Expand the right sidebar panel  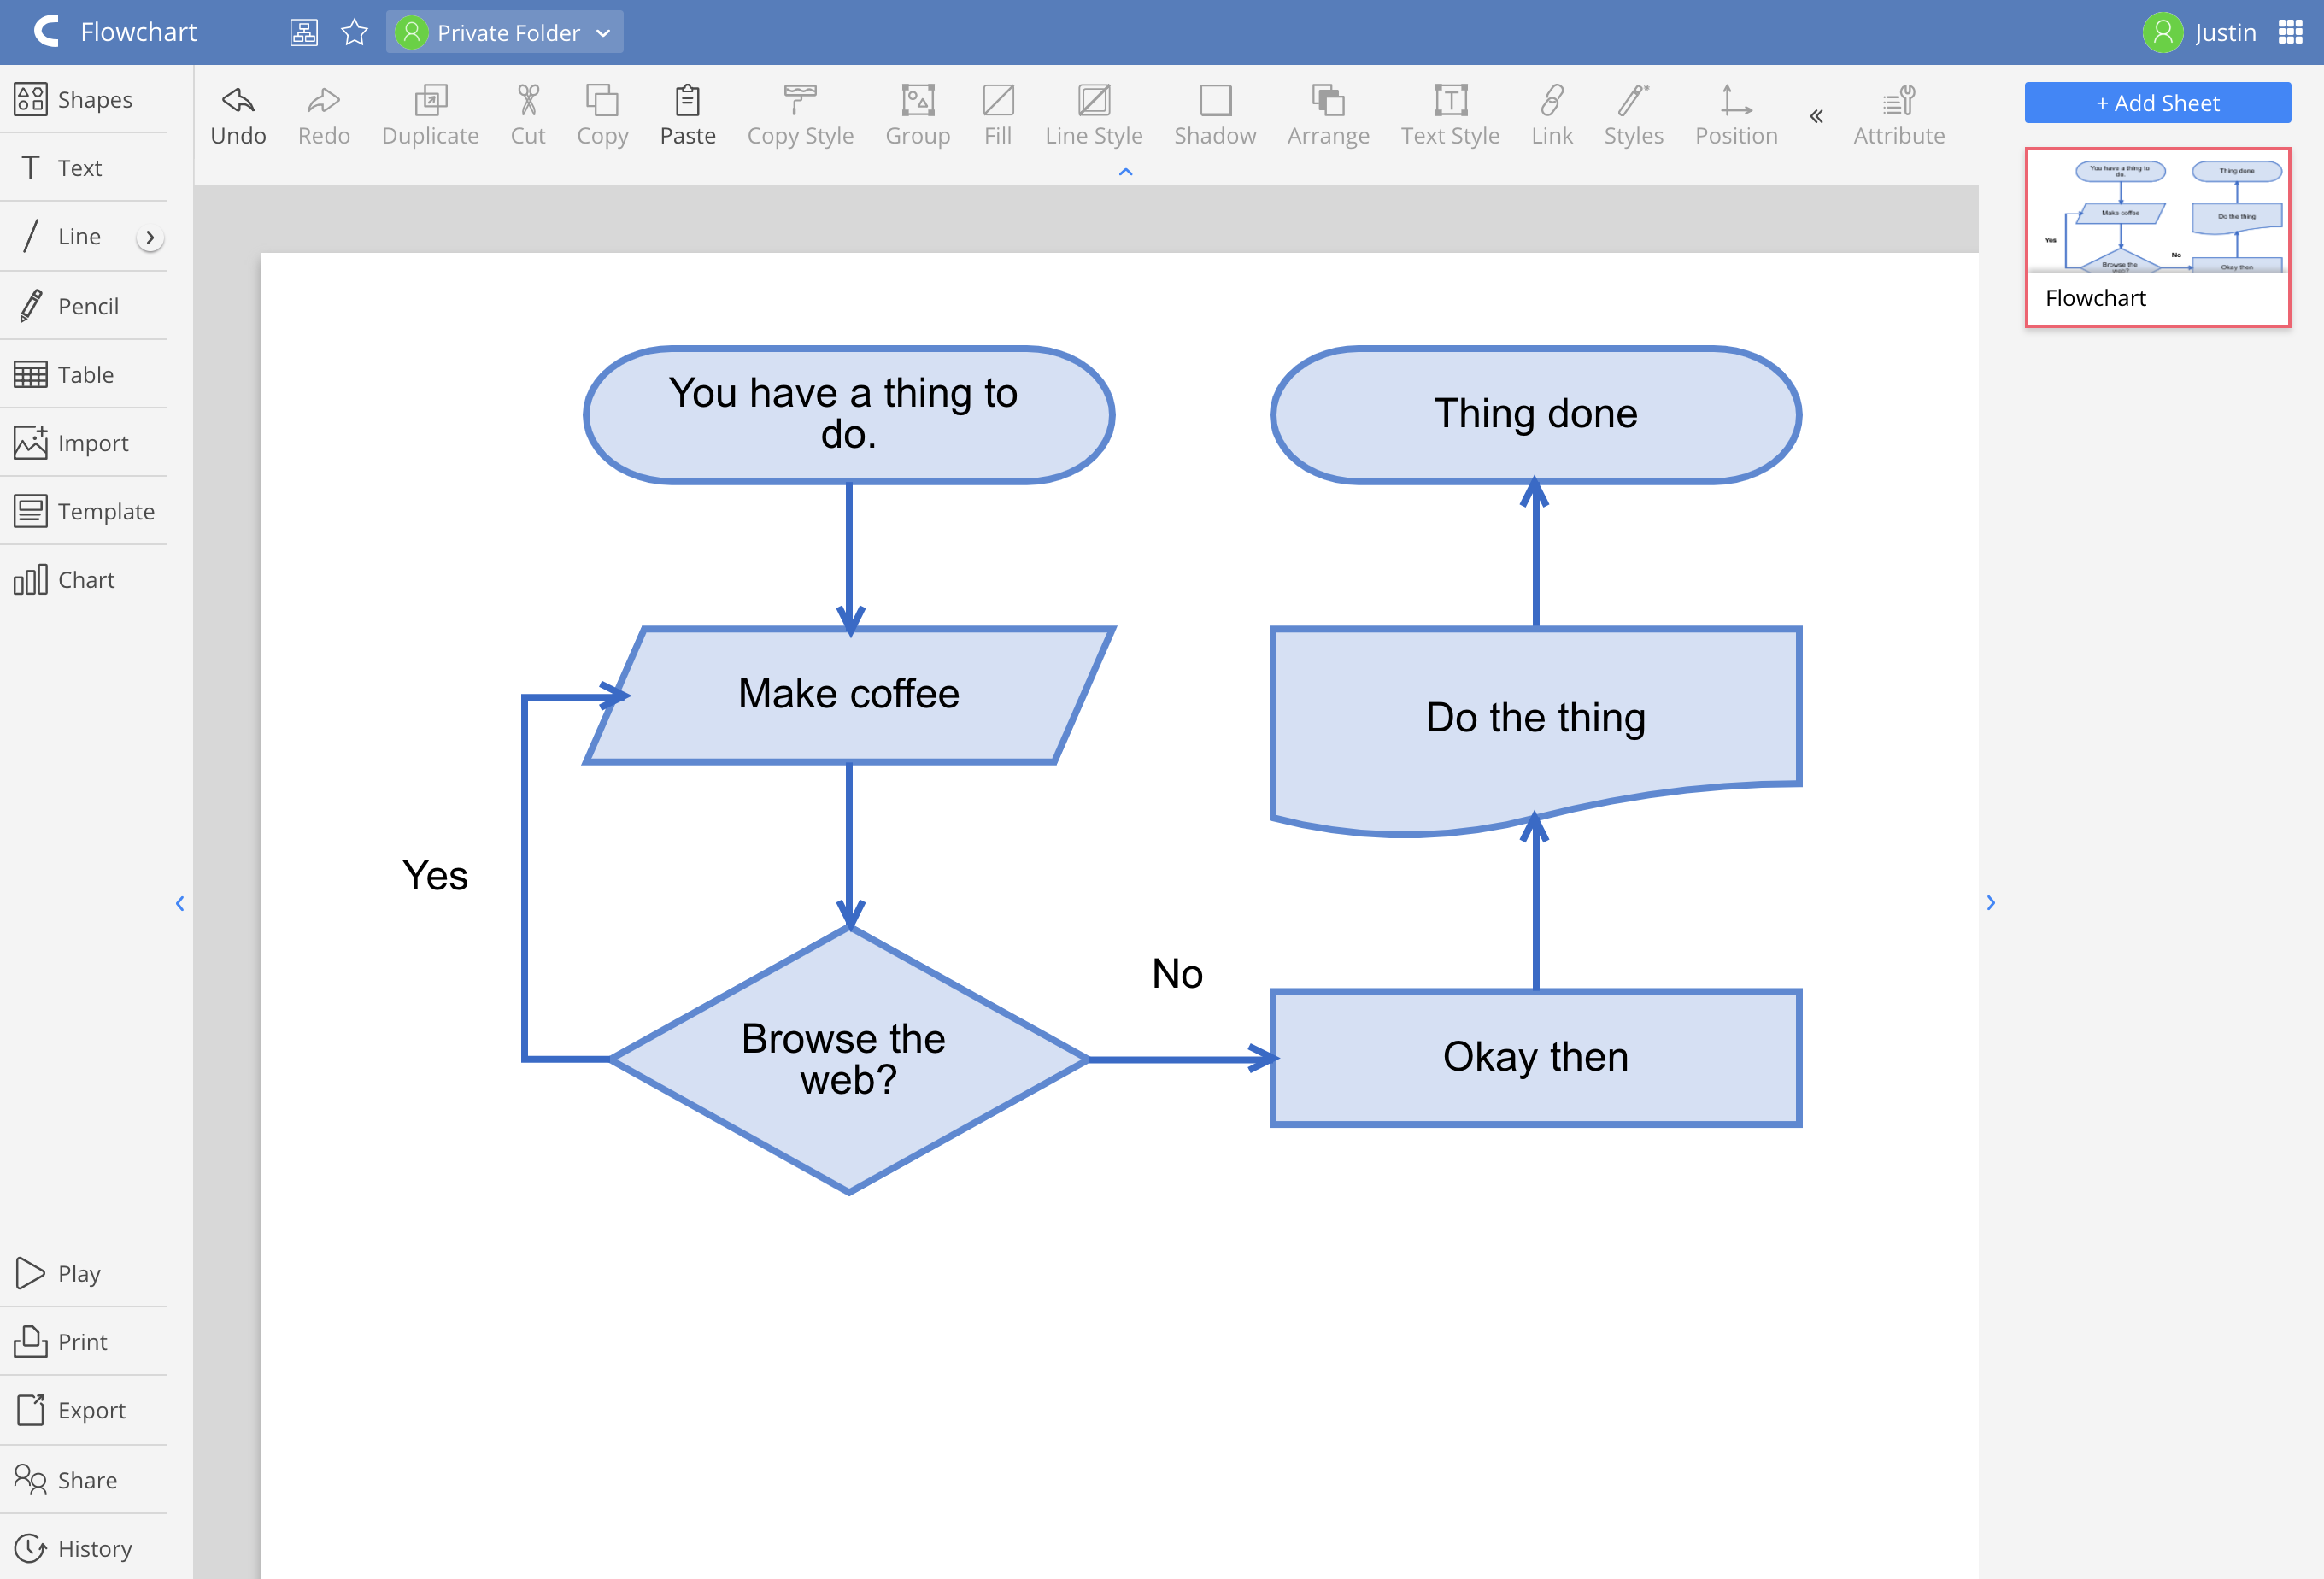1991,901
